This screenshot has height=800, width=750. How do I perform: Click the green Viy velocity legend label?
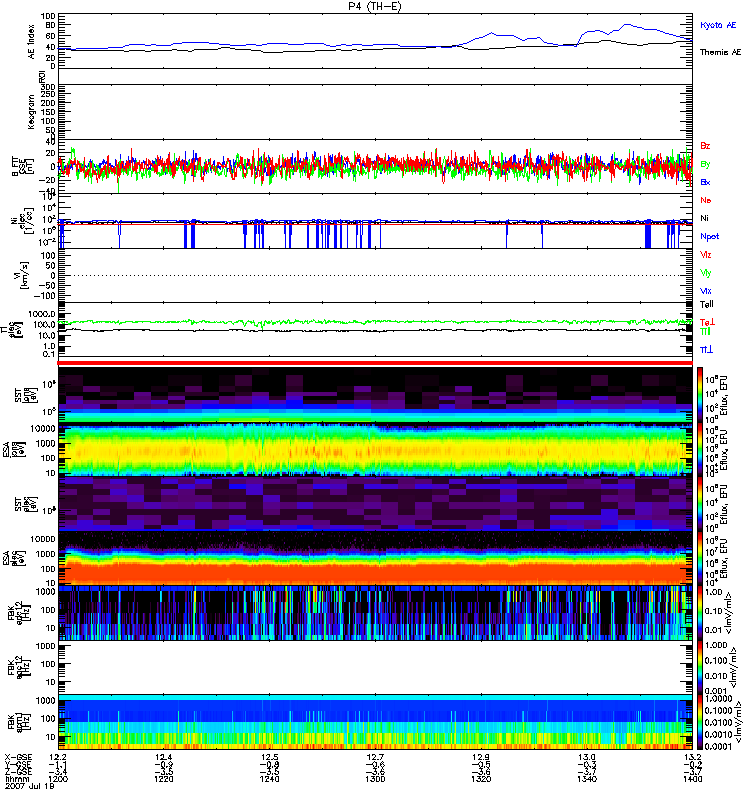[x=706, y=273]
